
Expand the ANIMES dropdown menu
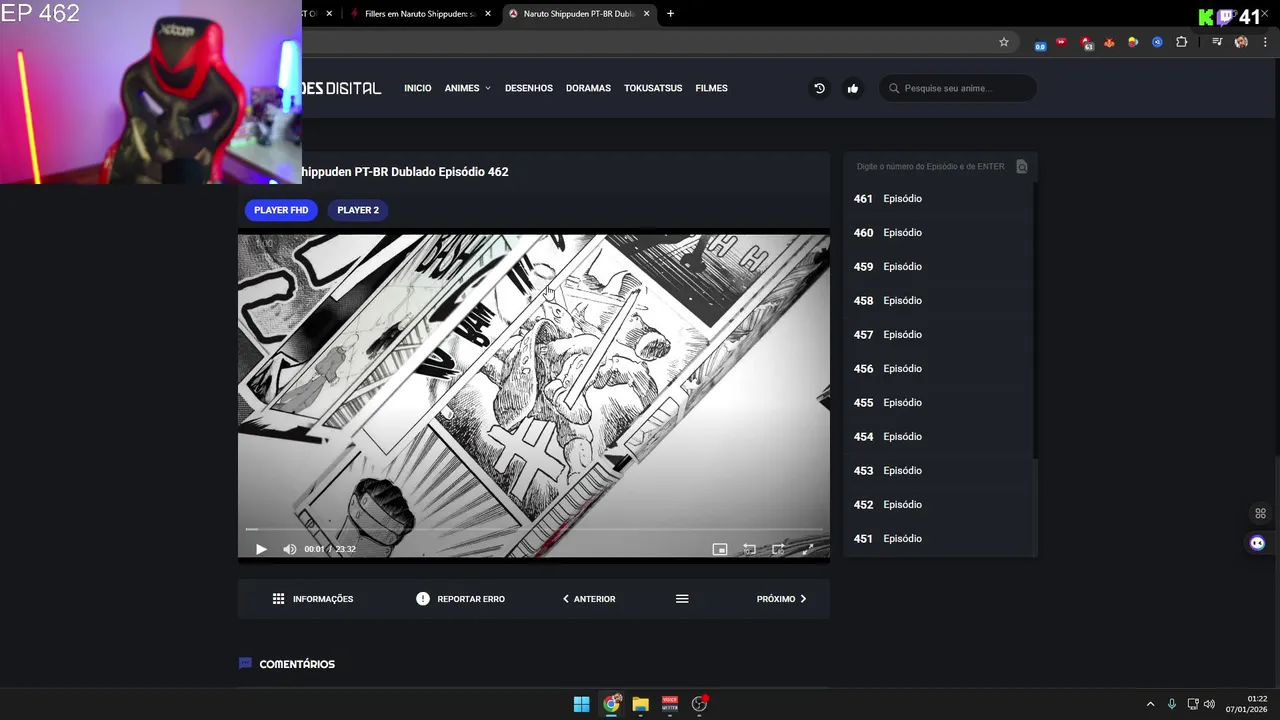coord(468,88)
